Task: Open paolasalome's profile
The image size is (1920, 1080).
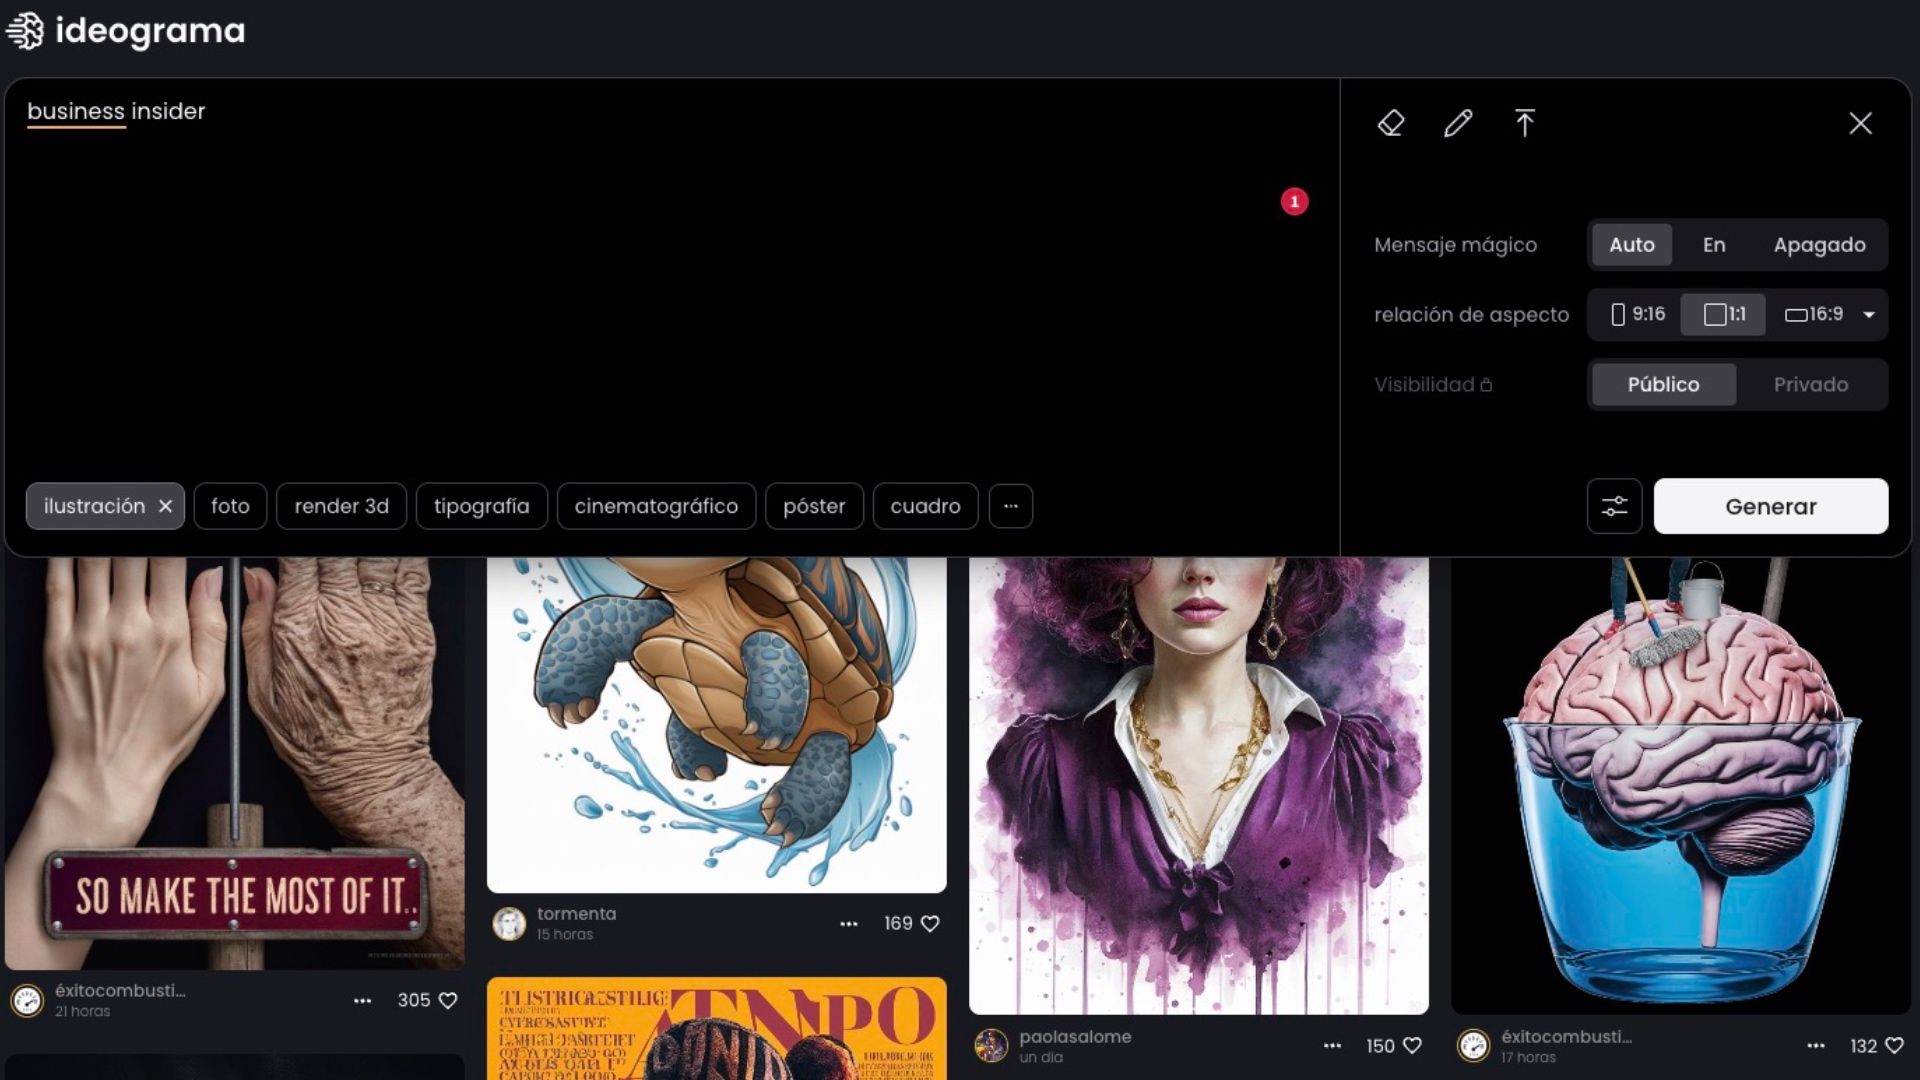Action: click(x=991, y=1046)
